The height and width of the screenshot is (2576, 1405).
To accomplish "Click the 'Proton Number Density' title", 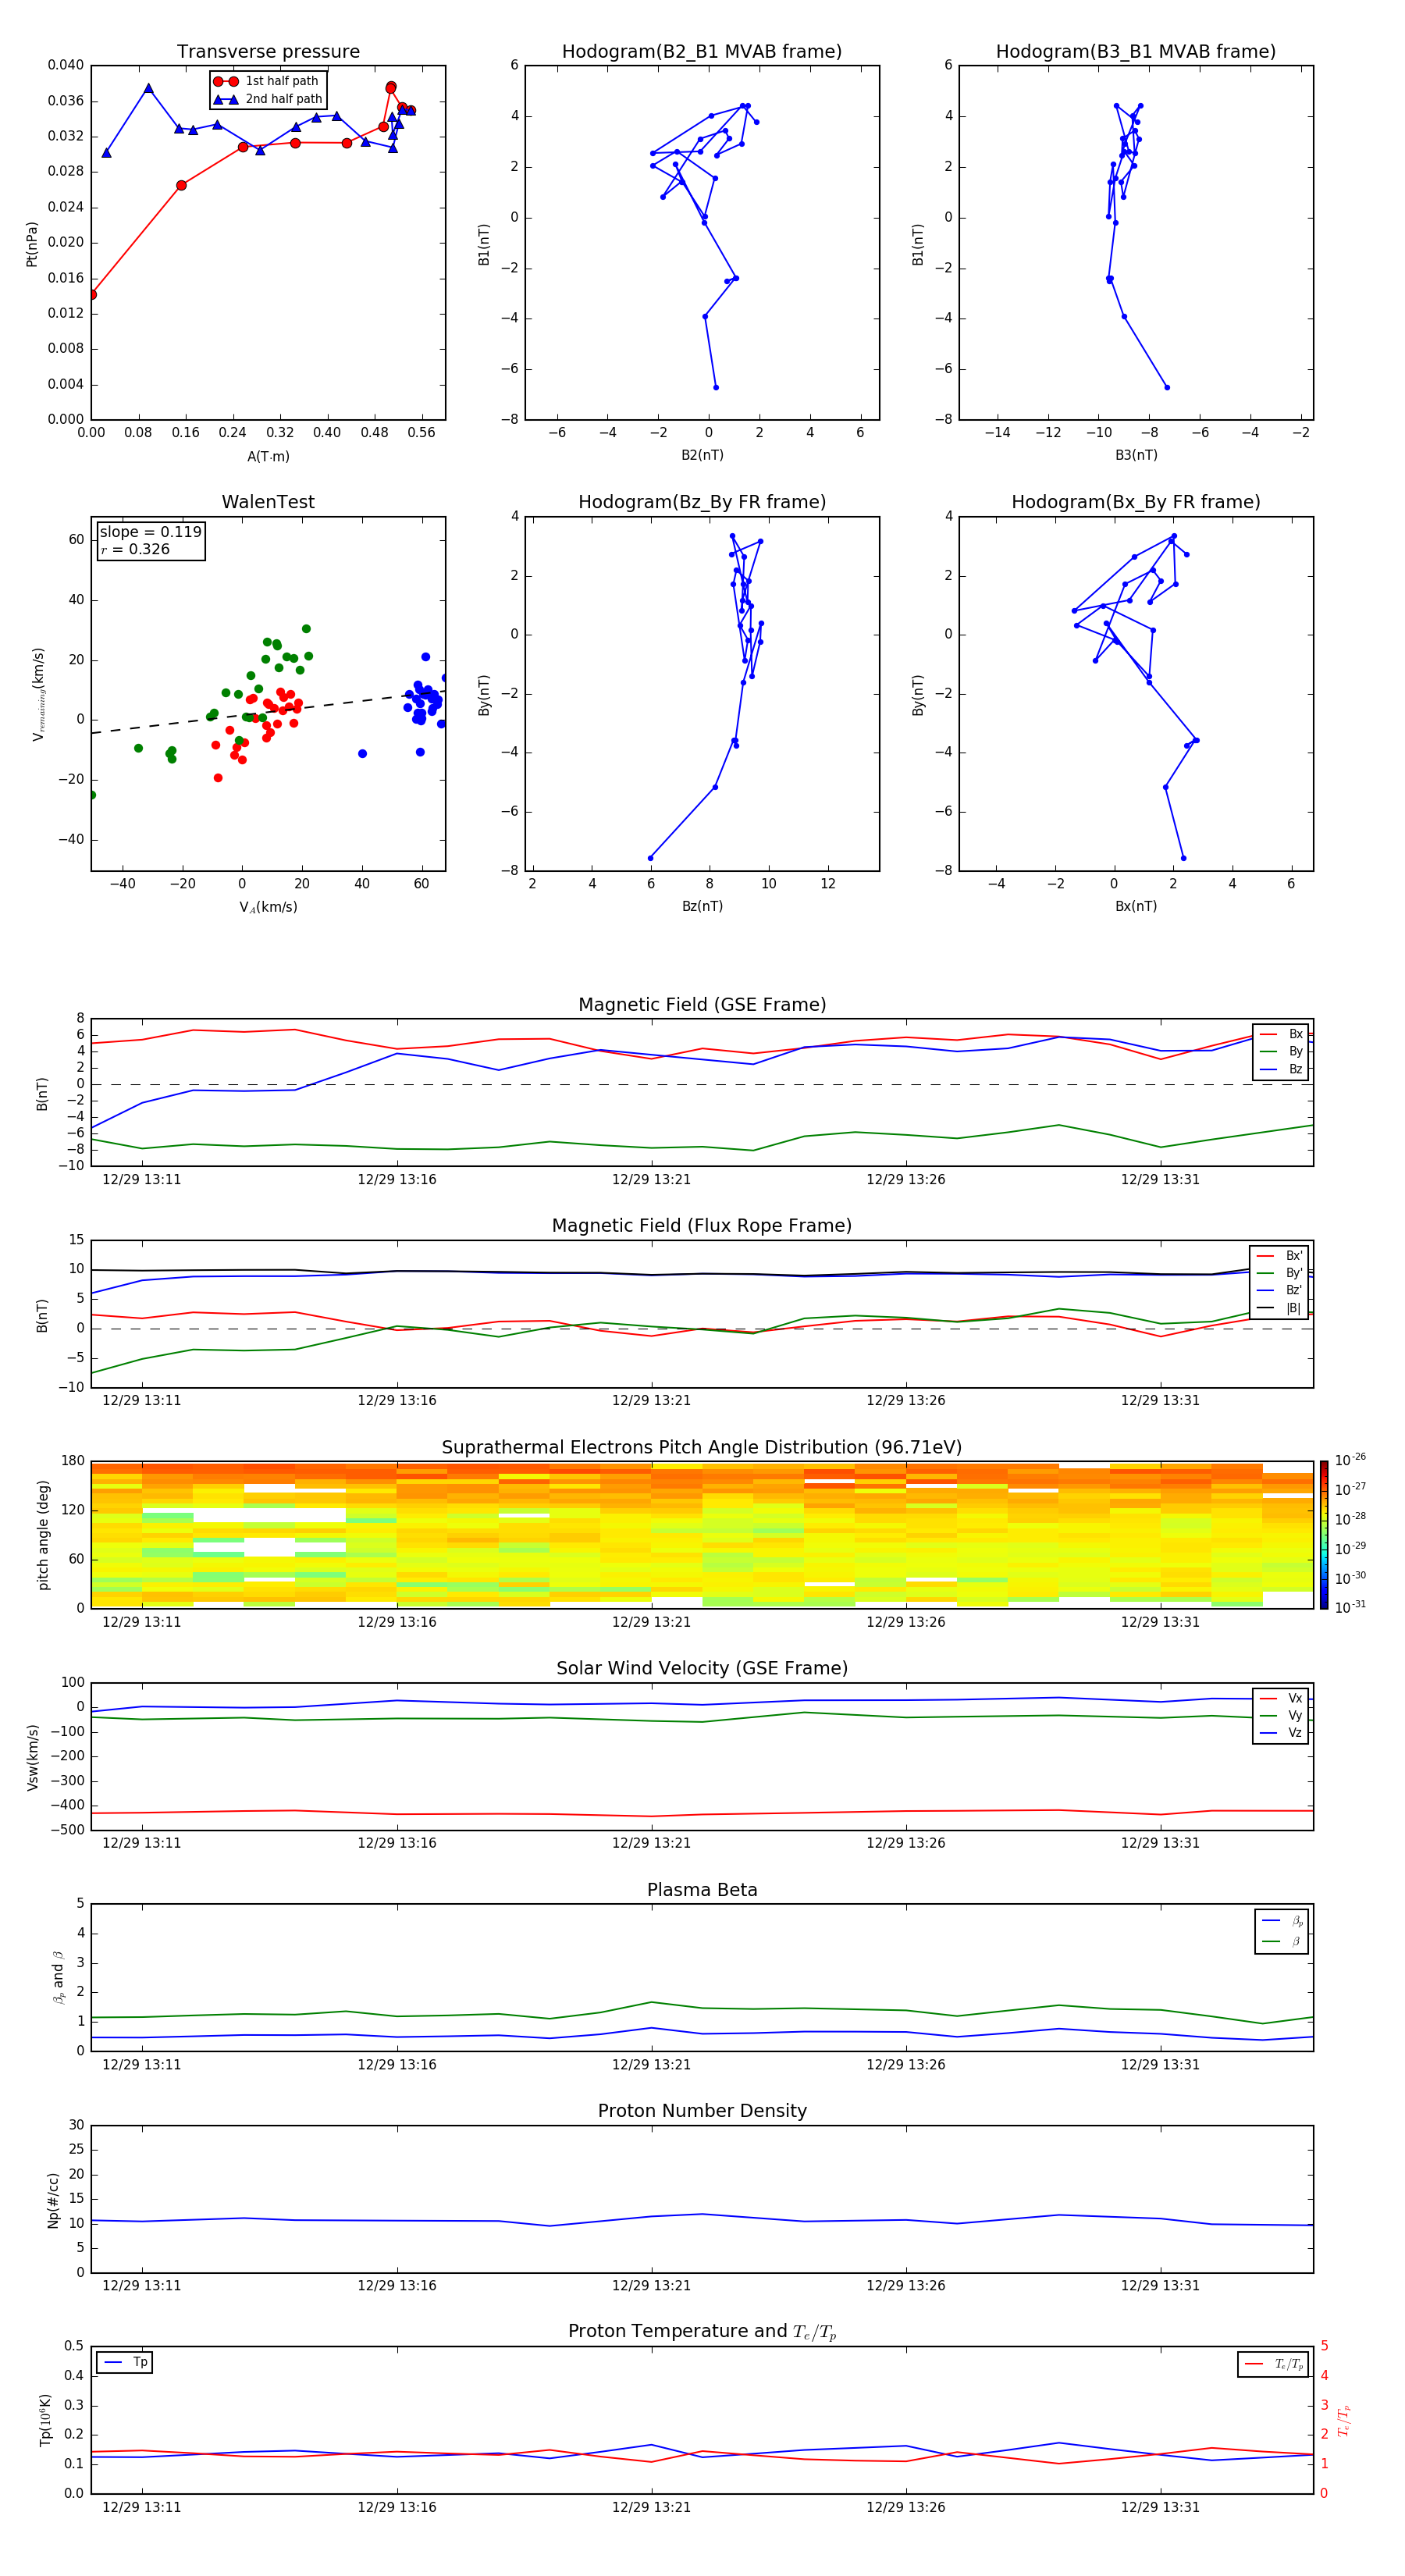I will pos(702,2111).
